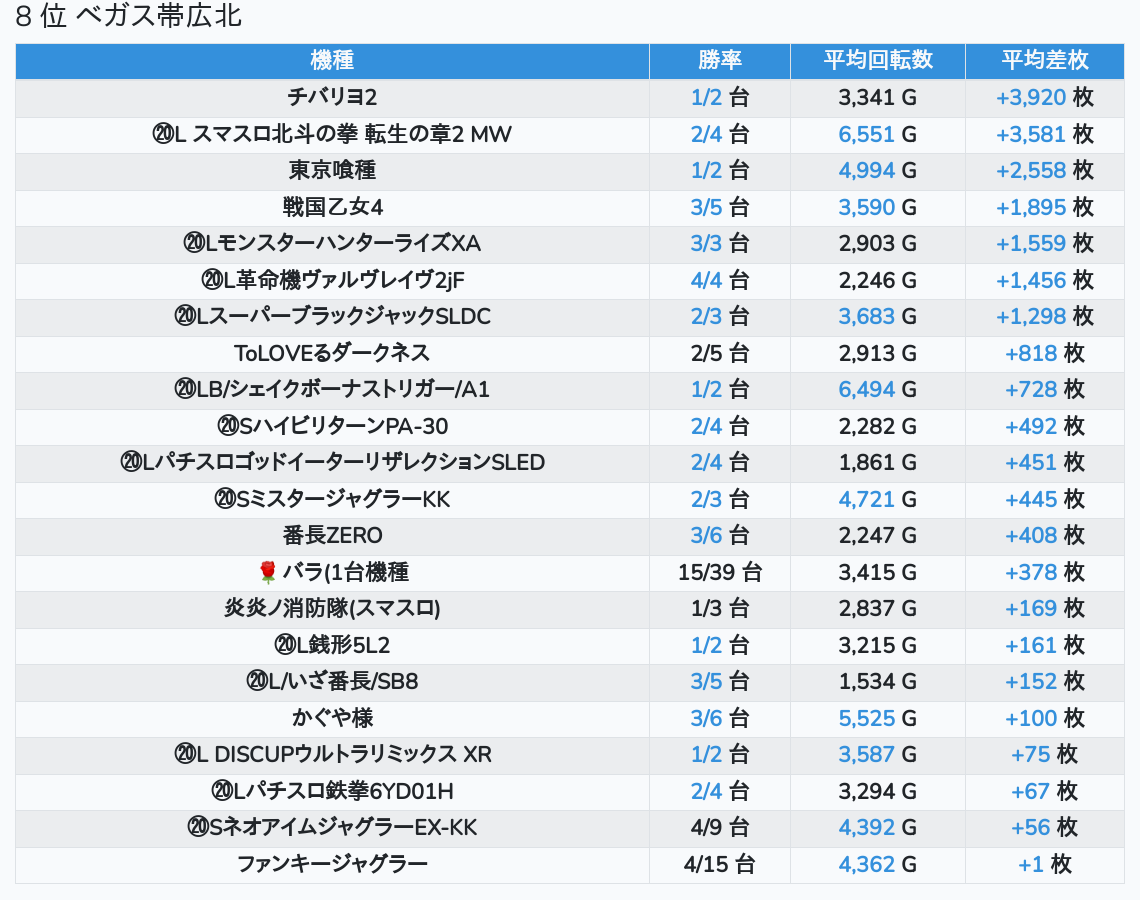
Task: Click the rose icon beside バラ(1台機種
Action: 267,572
